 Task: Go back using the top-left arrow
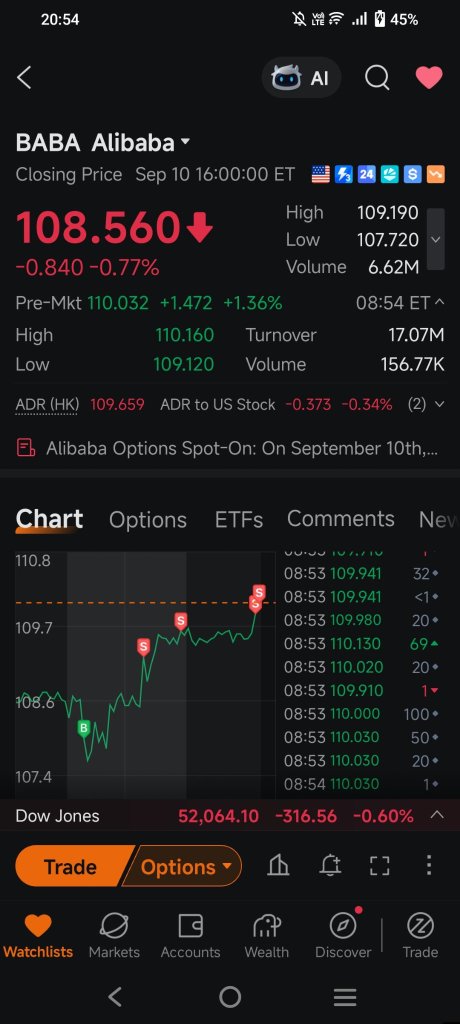pos(24,78)
